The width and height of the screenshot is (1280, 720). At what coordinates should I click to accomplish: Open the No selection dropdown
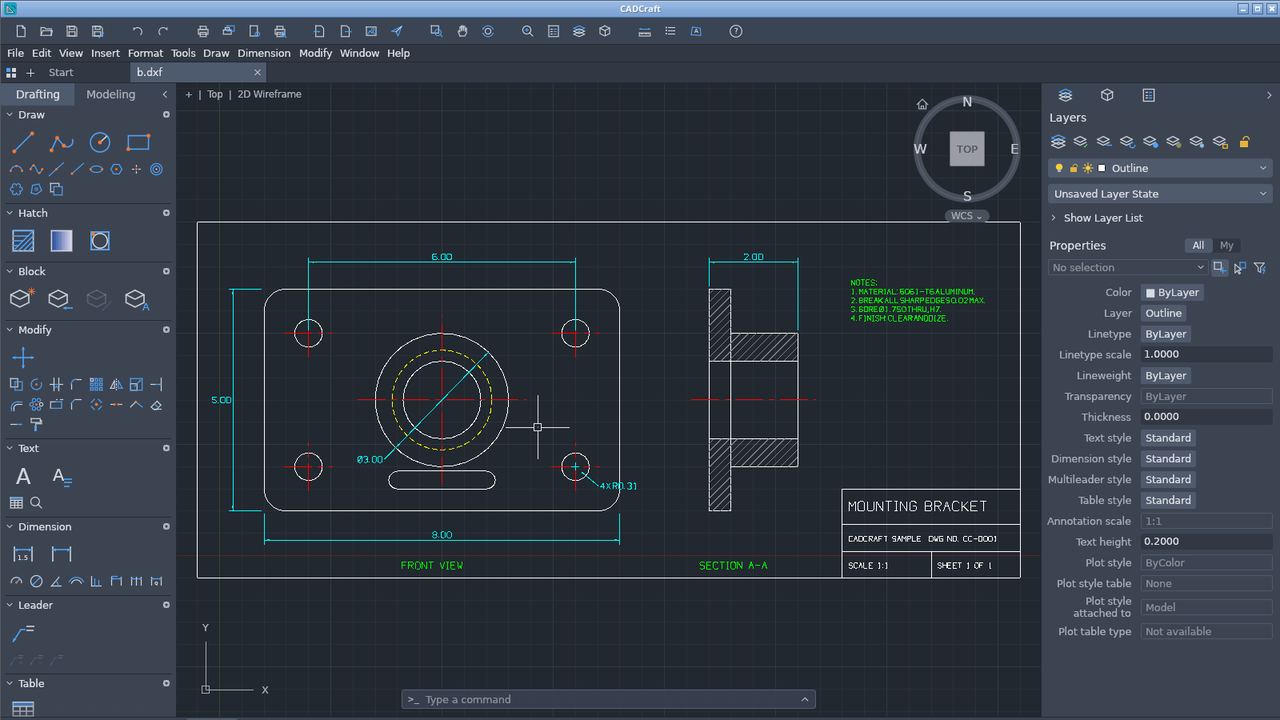click(x=1128, y=267)
